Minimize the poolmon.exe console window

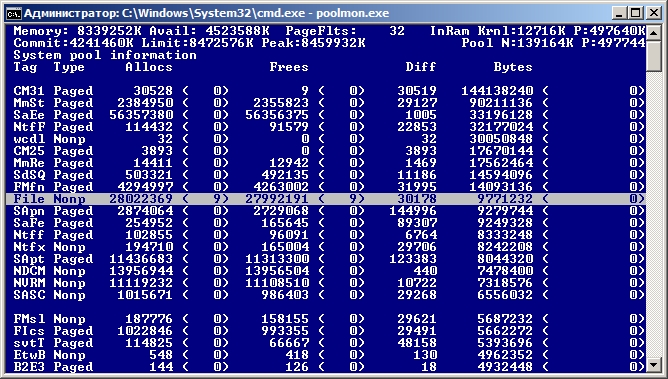[x=620, y=13]
